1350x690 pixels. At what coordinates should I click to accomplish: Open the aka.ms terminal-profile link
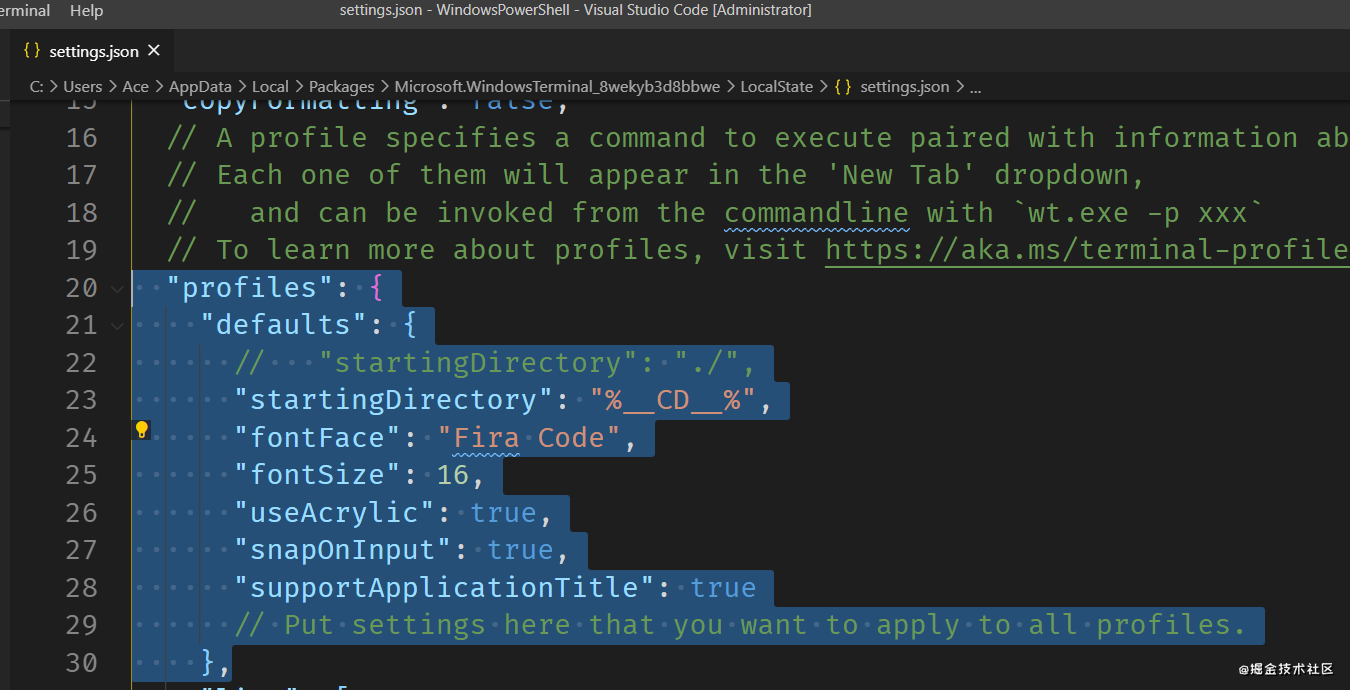1087,250
